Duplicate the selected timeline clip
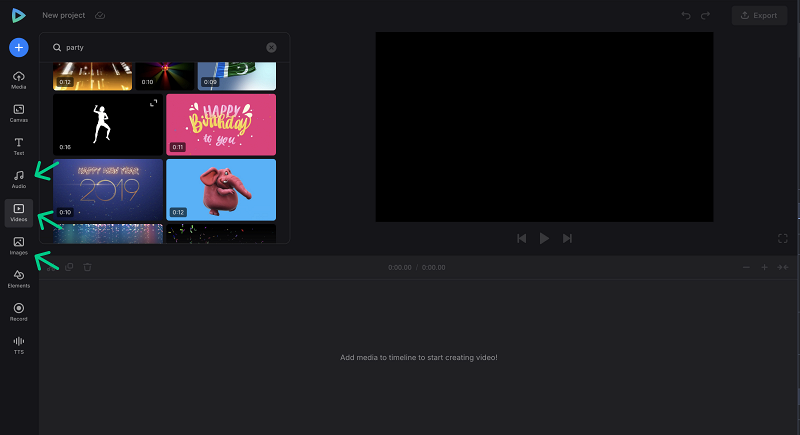800x435 pixels. point(69,267)
